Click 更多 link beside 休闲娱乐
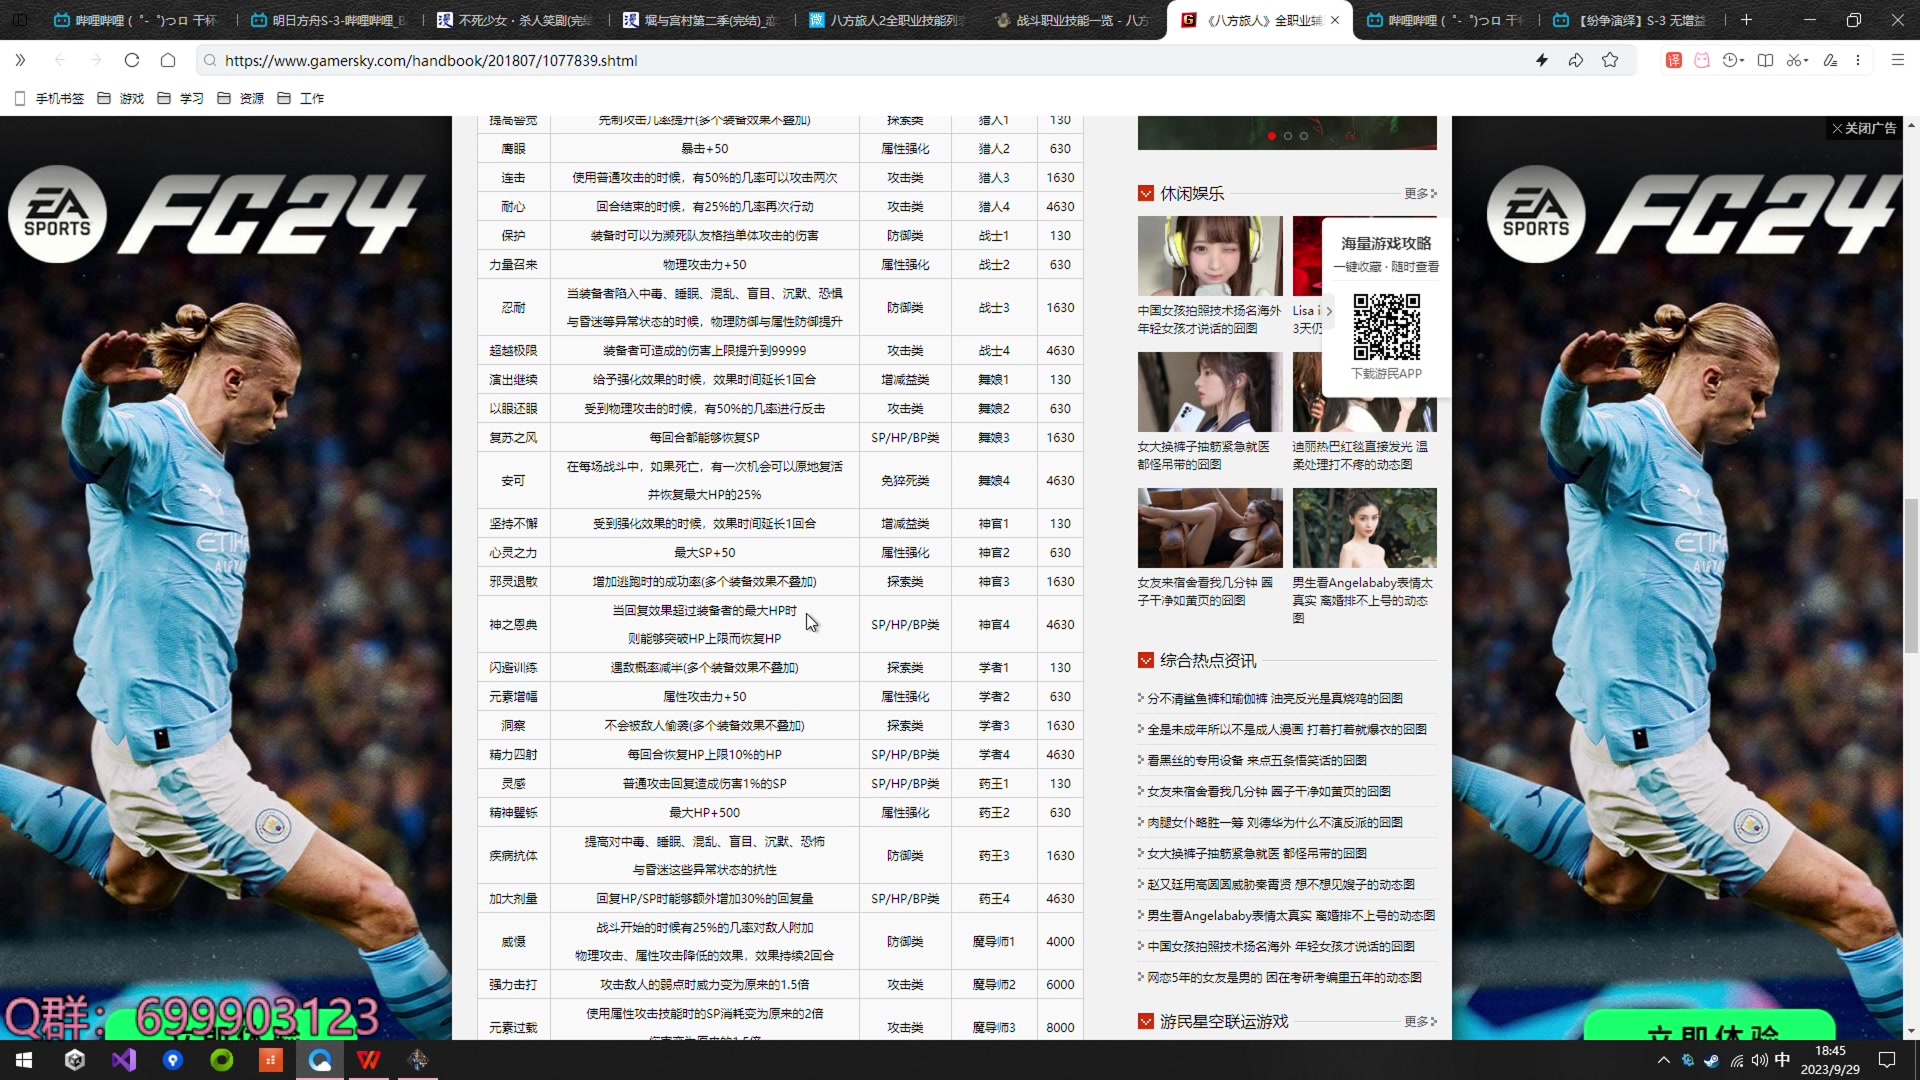The height and width of the screenshot is (1080, 1920). (1420, 194)
